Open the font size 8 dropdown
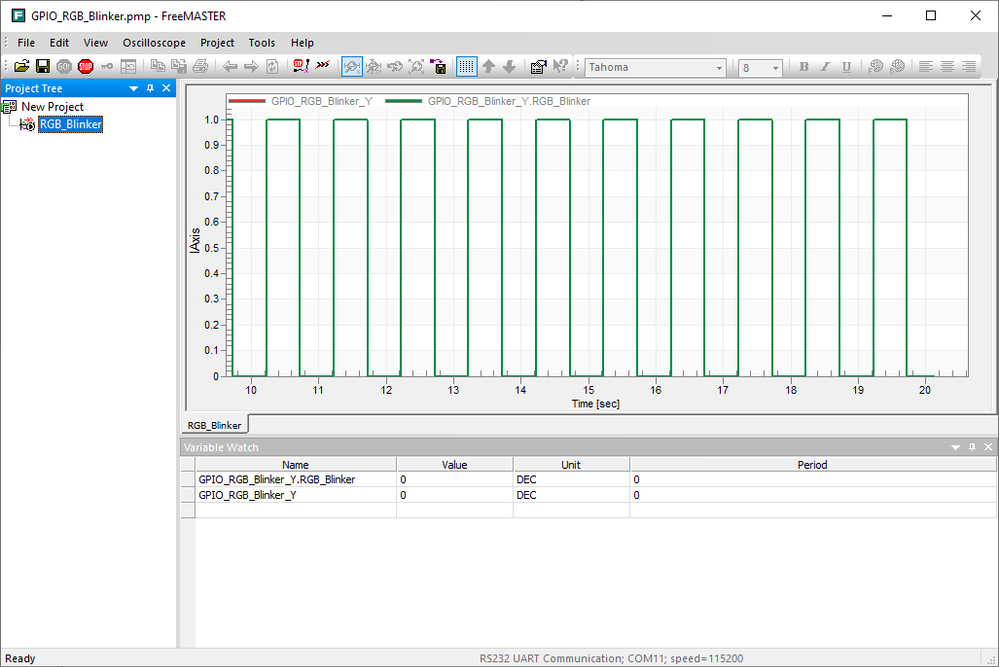Screen dimensions: 999x667 click(x=775, y=68)
